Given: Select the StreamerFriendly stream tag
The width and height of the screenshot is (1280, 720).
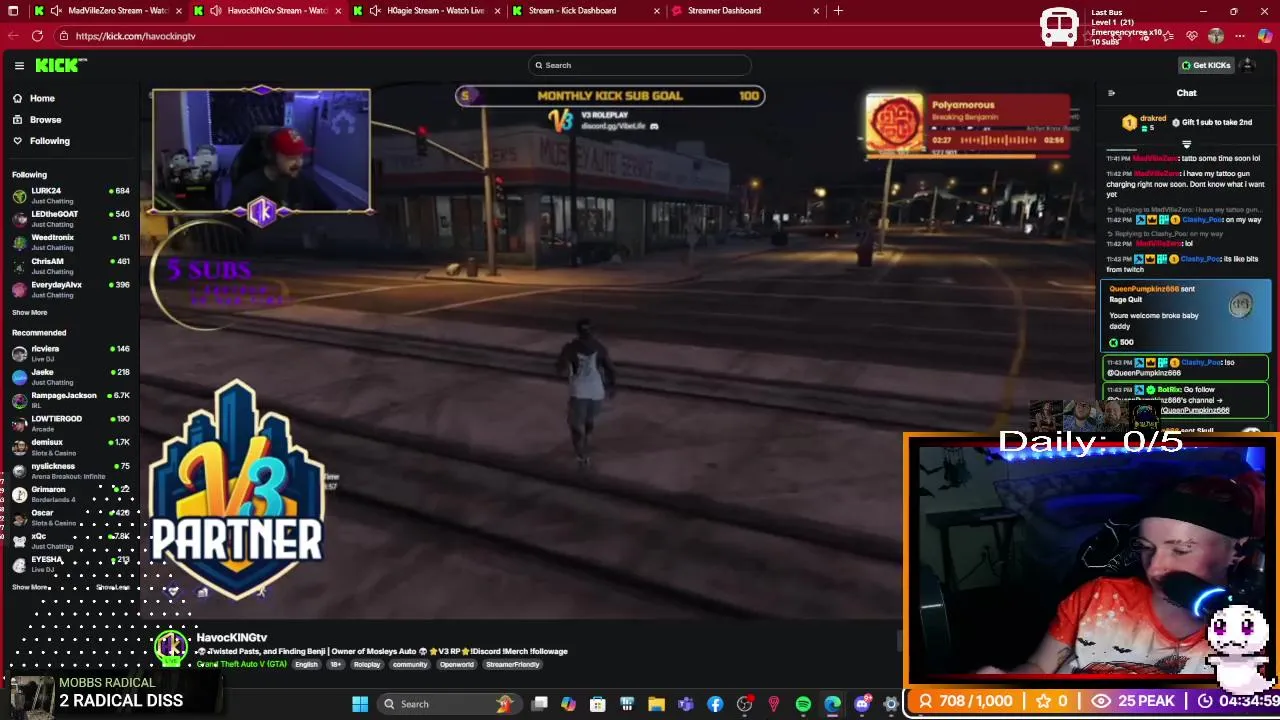Looking at the screenshot, I should (x=513, y=664).
